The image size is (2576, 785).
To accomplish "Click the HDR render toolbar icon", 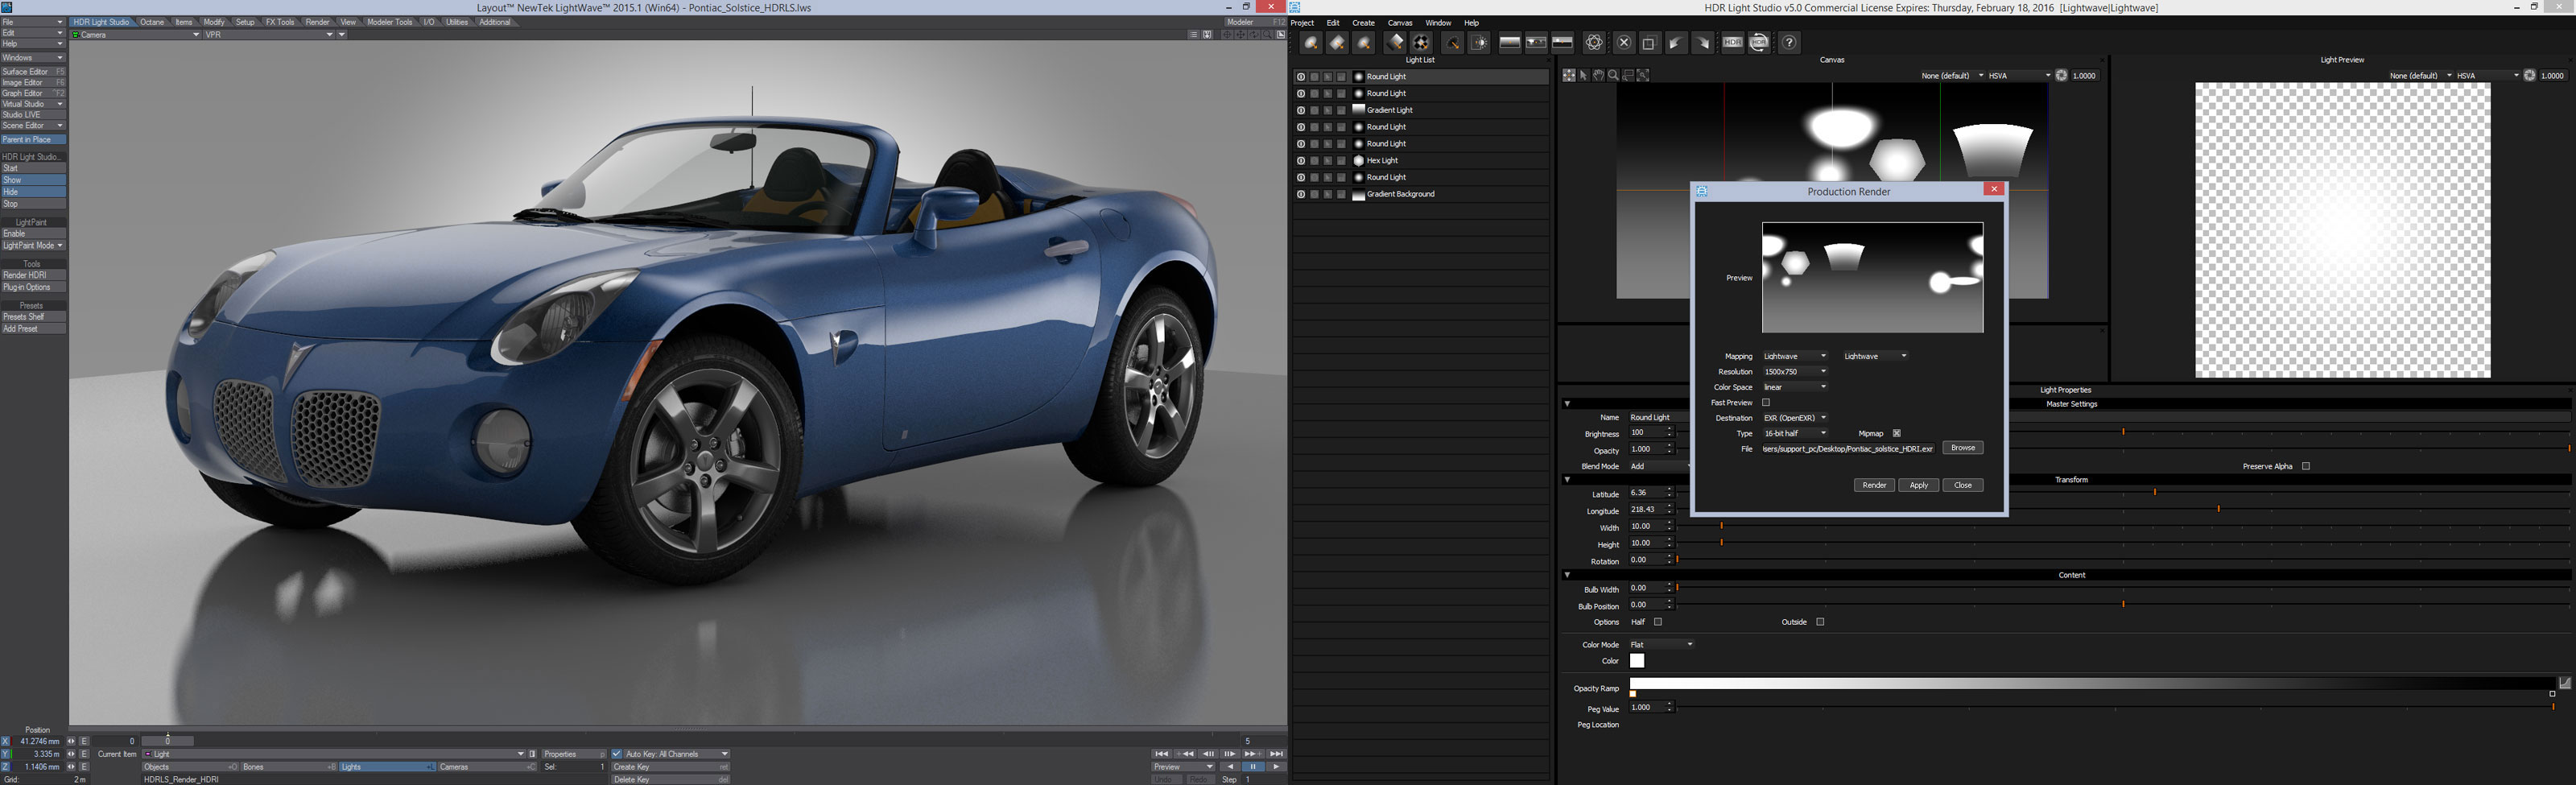I will coord(1732,43).
